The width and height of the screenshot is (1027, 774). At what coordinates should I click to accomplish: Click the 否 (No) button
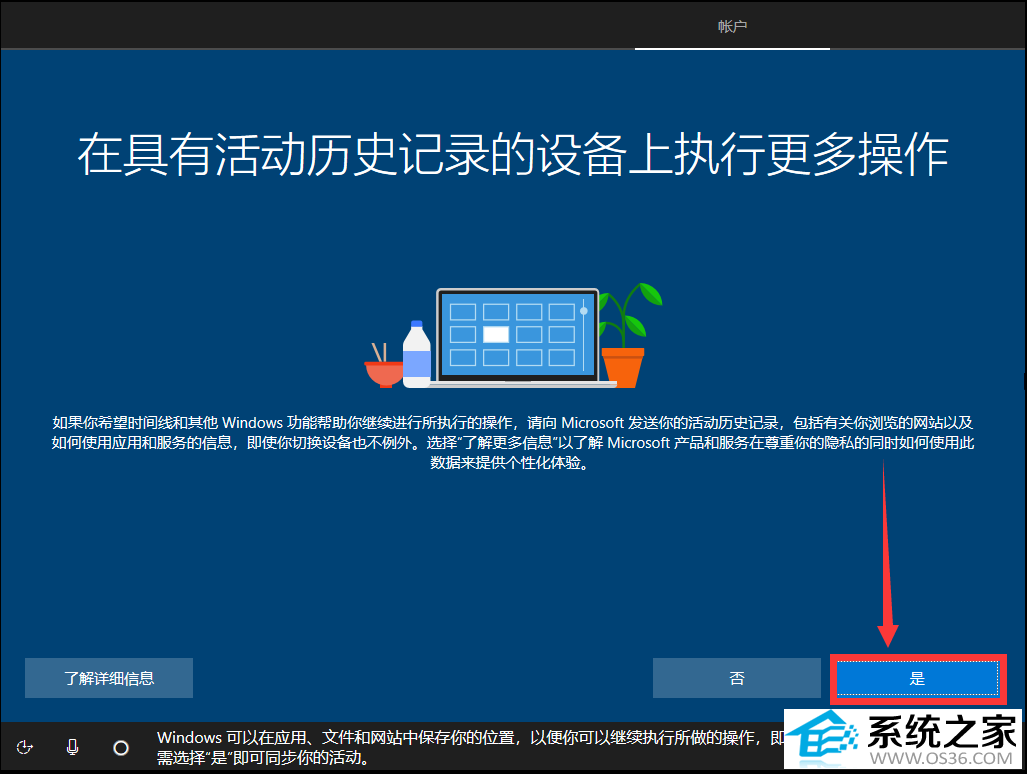(x=737, y=678)
